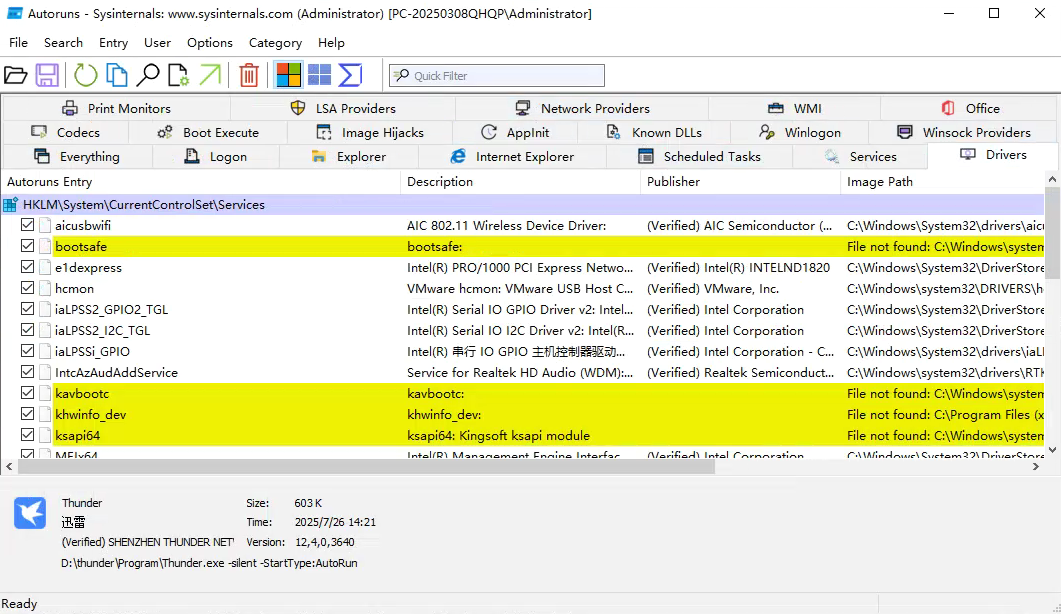This screenshot has height=614, width=1061.
Task: Open the Options menu
Action: pos(209,43)
